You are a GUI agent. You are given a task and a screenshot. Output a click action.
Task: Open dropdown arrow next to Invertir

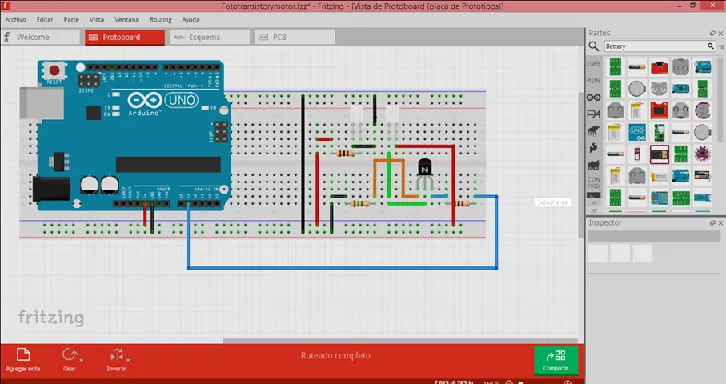click(x=128, y=359)
